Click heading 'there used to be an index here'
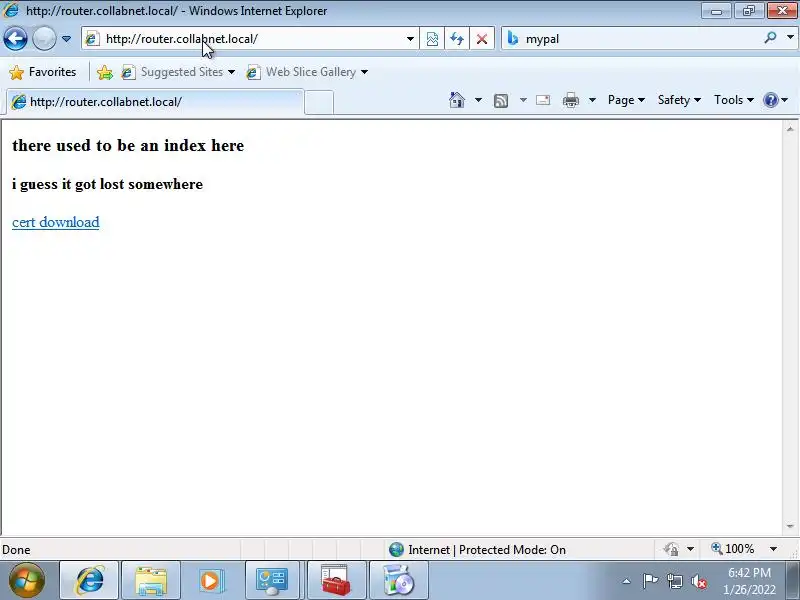This screenshot has width=800, height=600. click(x=128, y=145)
